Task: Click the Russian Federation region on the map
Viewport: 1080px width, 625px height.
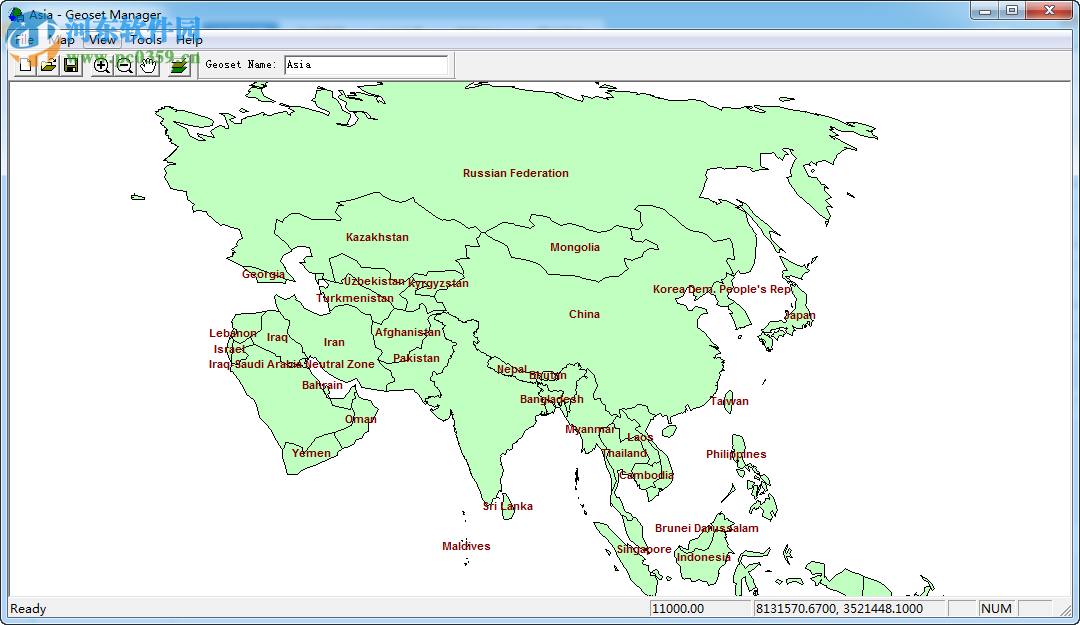Action: [515, 172]
